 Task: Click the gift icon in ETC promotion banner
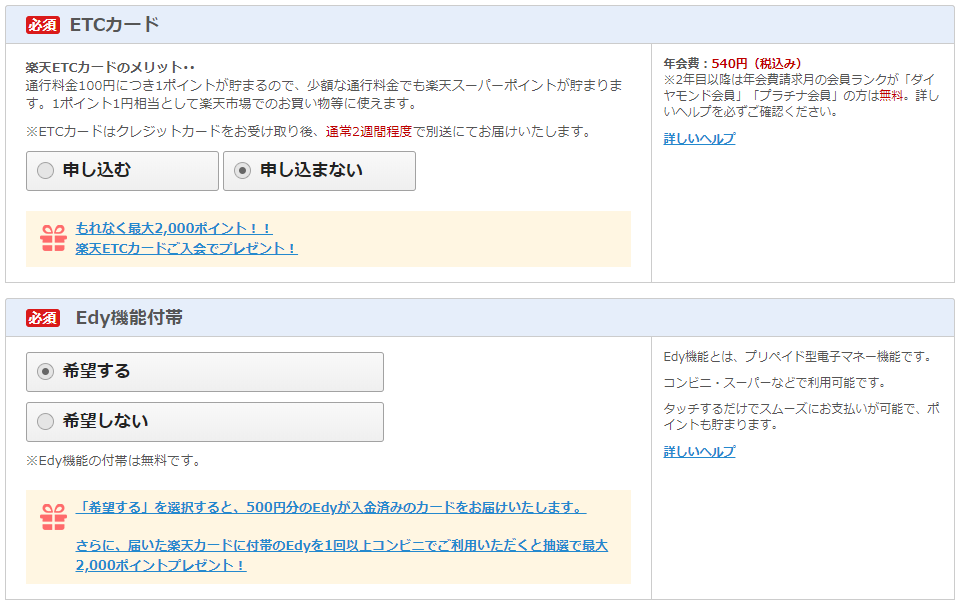tap(53, 238)
